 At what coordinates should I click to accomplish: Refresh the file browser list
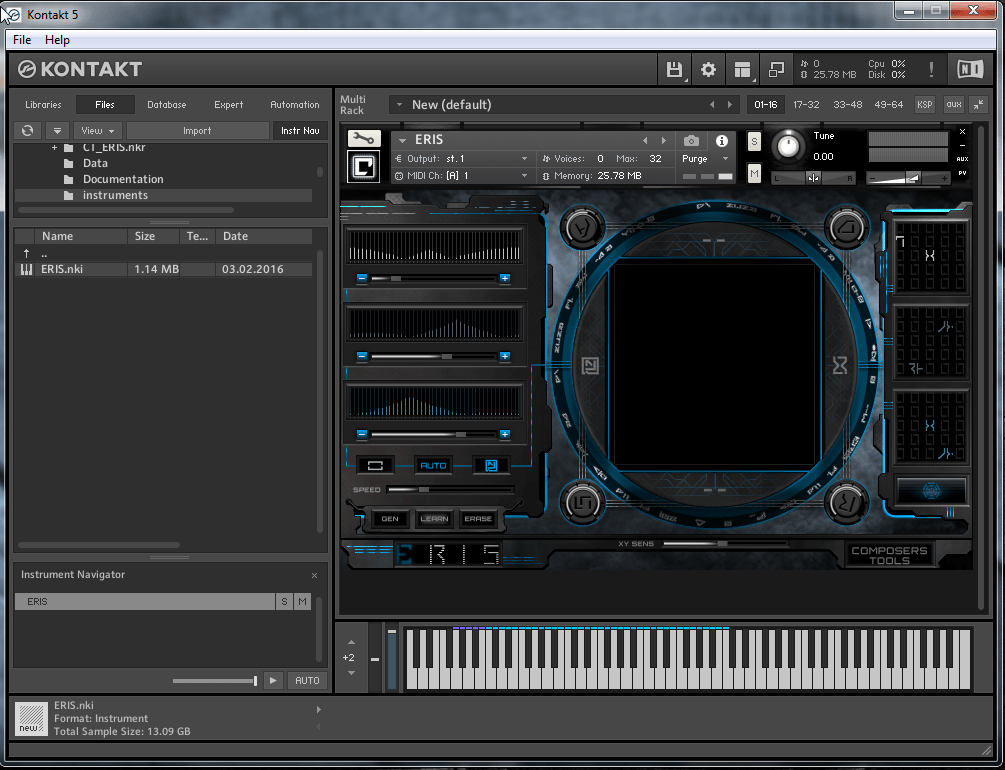pos(28,131)
